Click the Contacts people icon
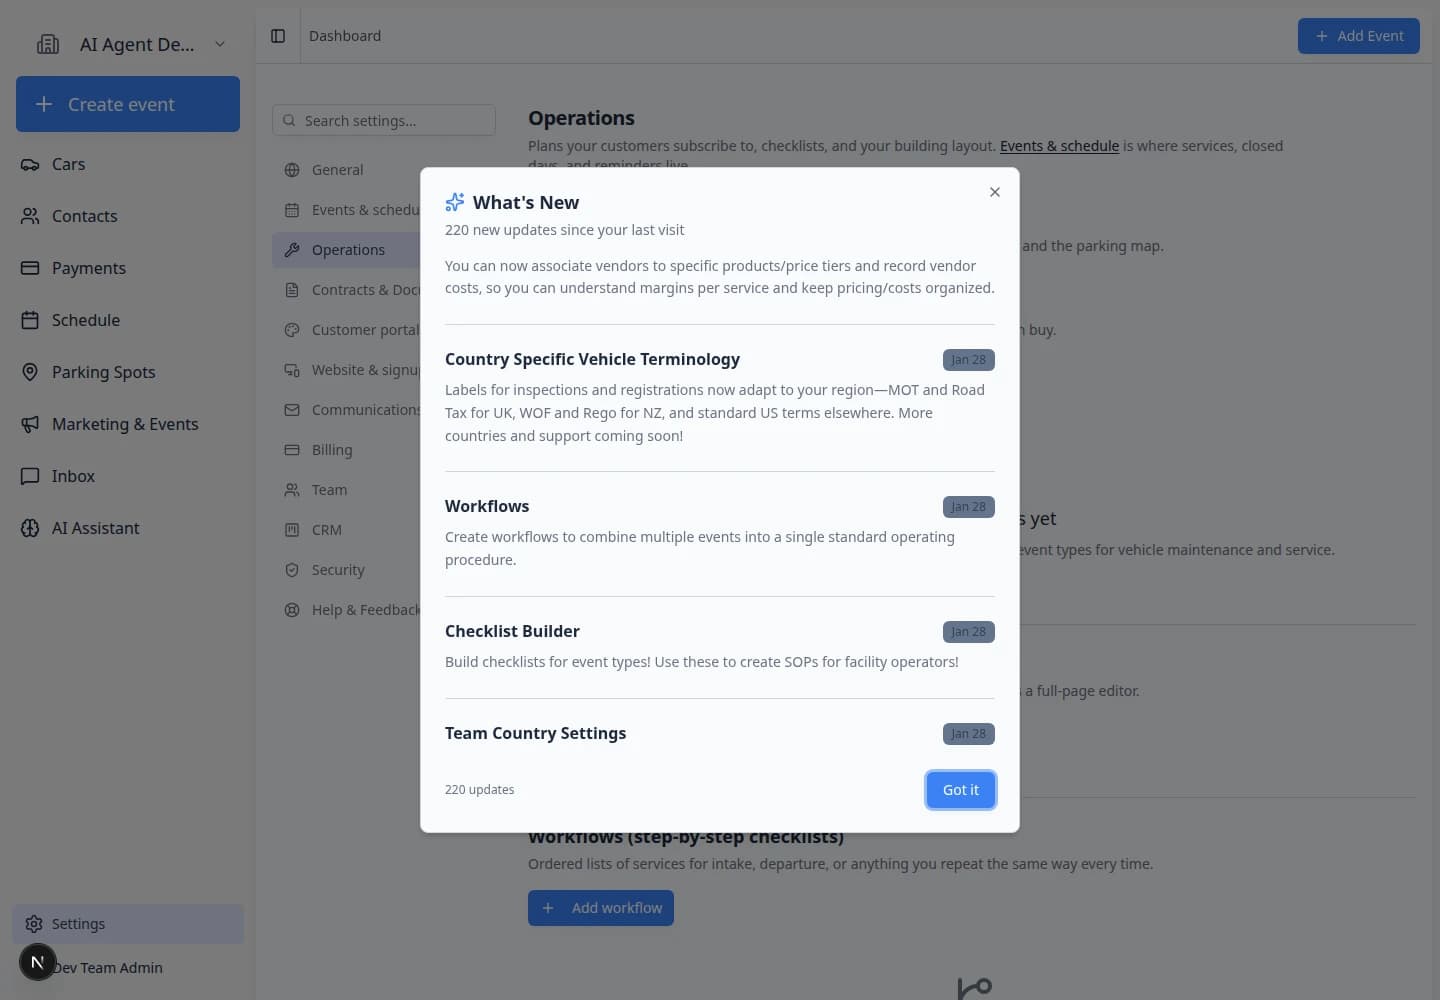 [30, 216]
